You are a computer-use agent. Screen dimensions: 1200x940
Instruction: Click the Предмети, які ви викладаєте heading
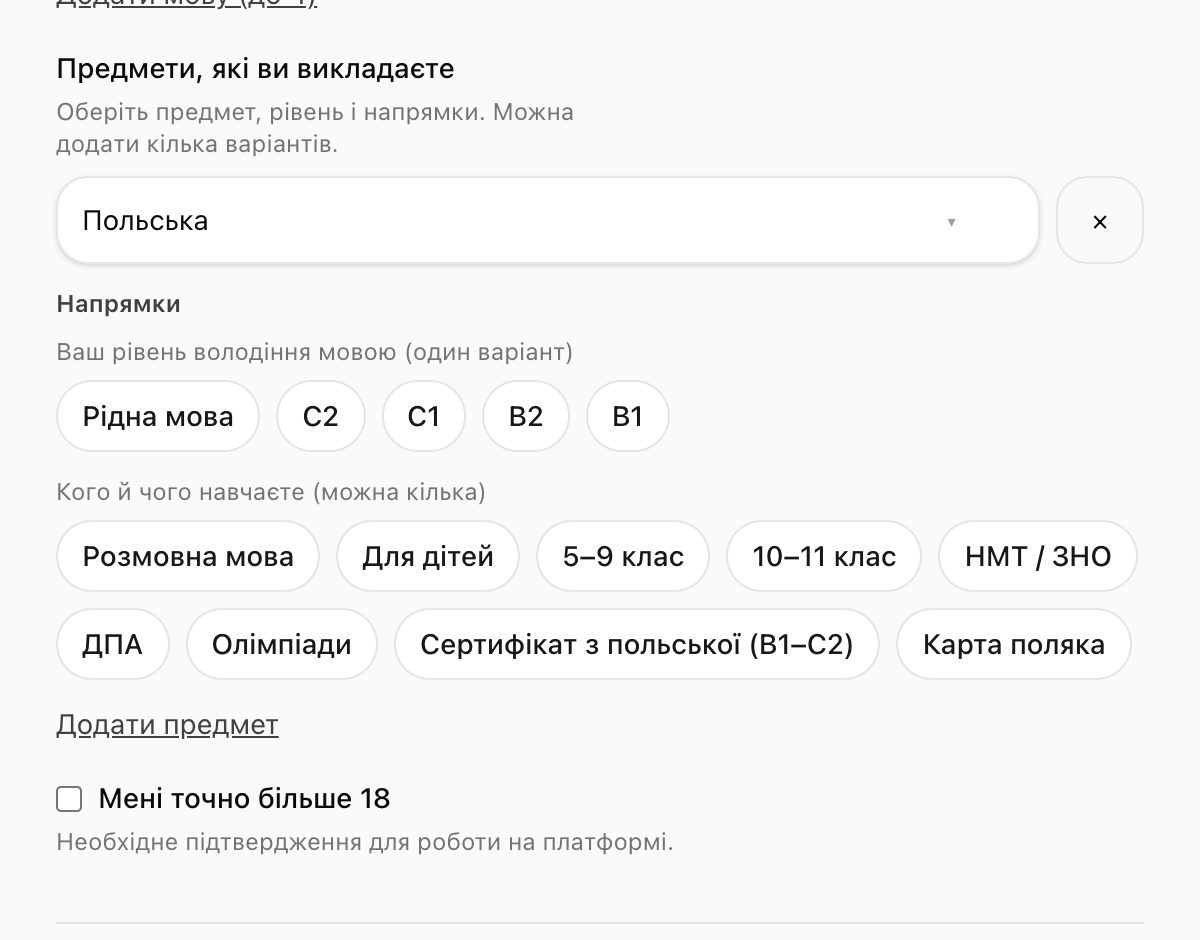pos(255,69)
